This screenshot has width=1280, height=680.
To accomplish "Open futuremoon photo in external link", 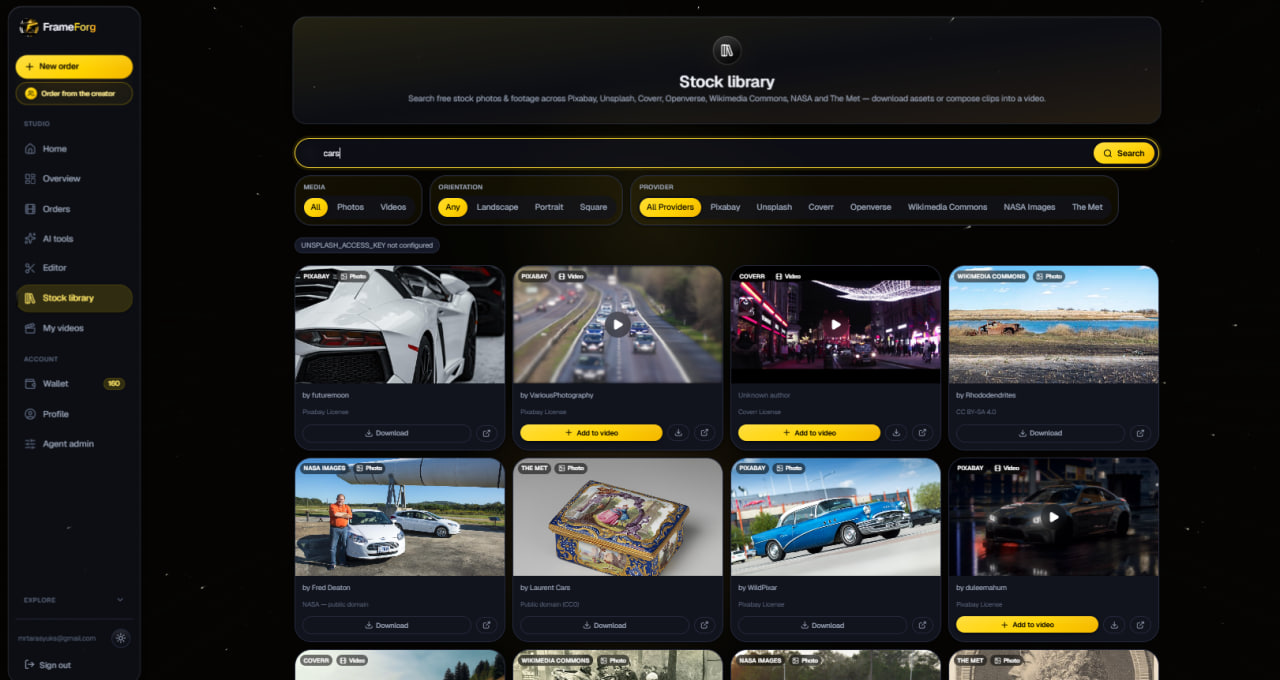I will tap(487, 433).
